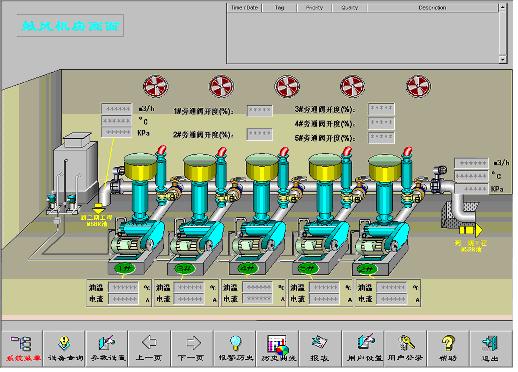Open 历史曲线 history trend chart icon
Screen dimensions: 518x372
pos(278,348)
